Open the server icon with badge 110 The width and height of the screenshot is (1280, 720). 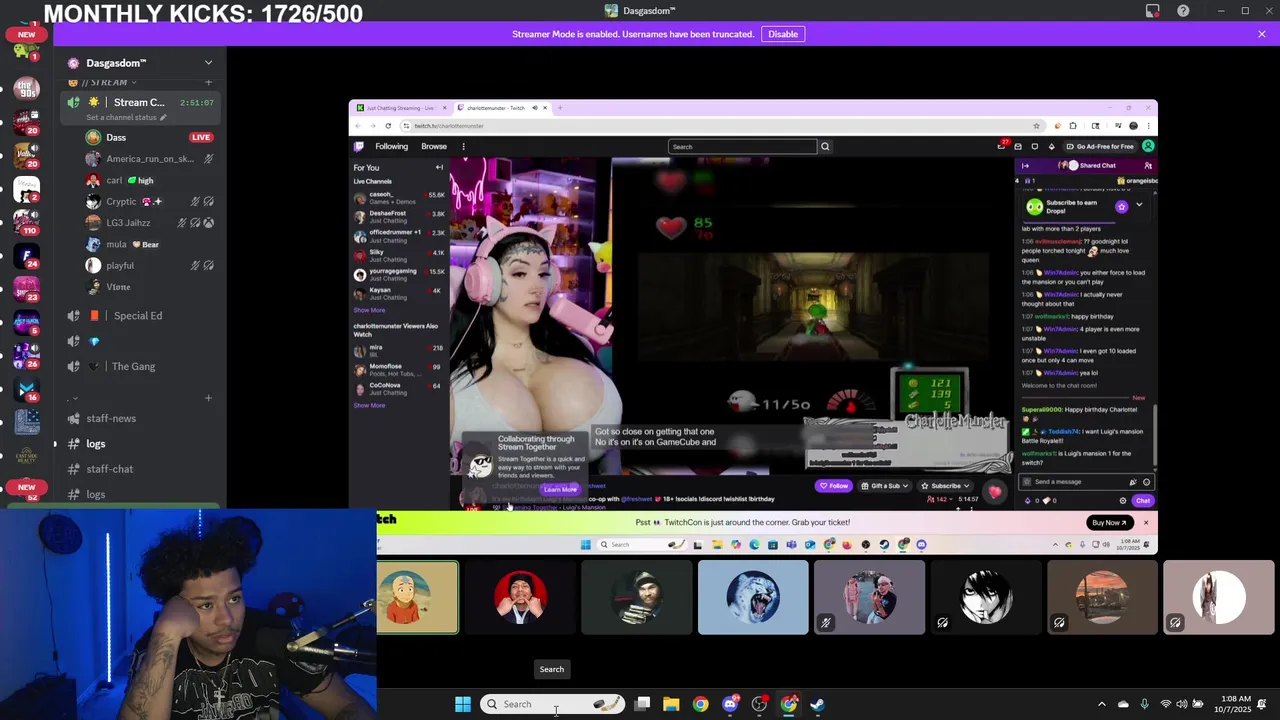[27, 223]
